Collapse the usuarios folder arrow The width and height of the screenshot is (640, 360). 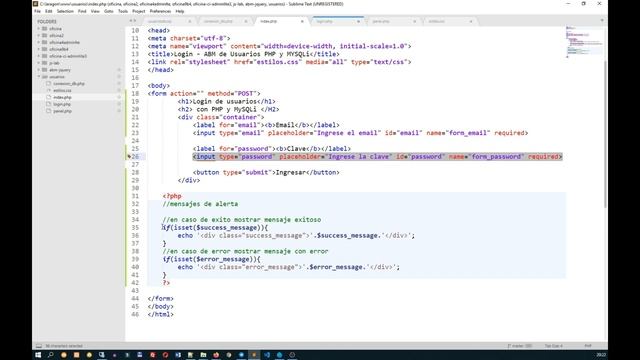(x=39, y=77)
